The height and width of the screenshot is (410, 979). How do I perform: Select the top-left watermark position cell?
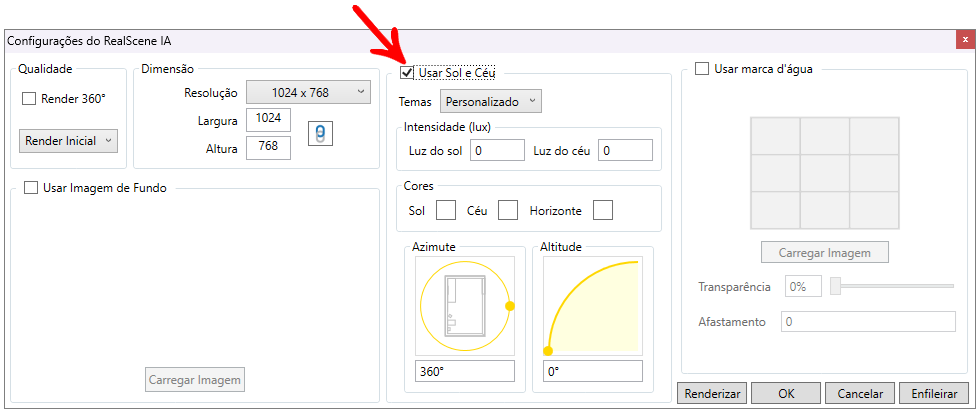(775, 136)
